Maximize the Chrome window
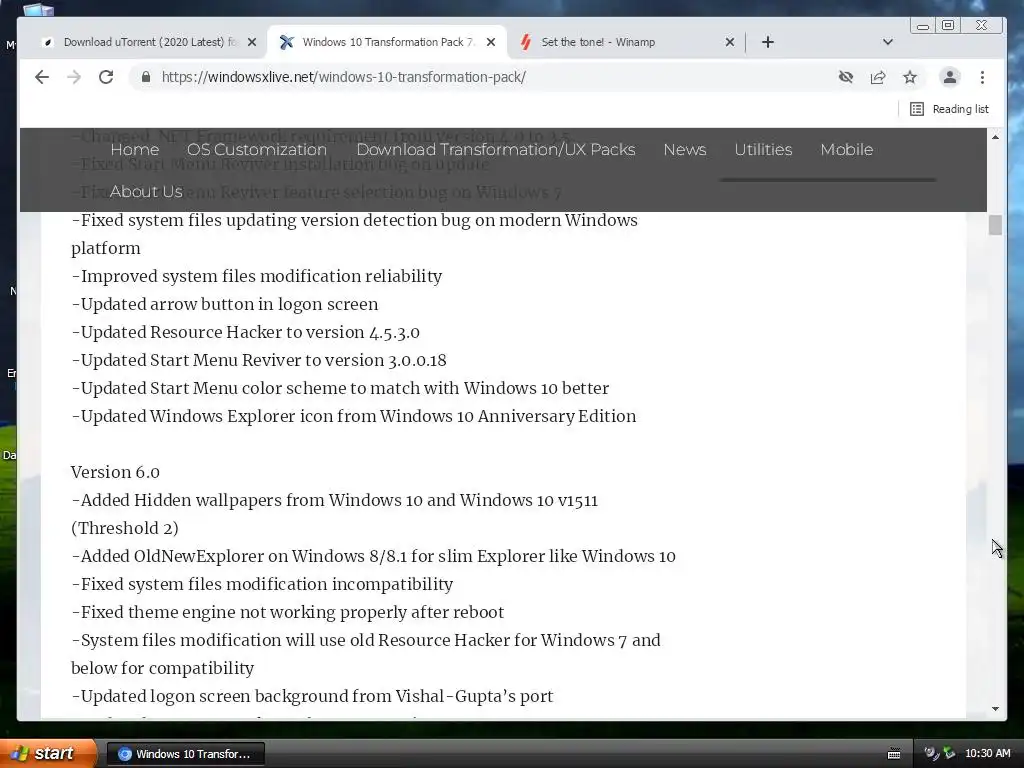Image resolution: width=1024 pixels, height=768 pixels. pos(948,25)
